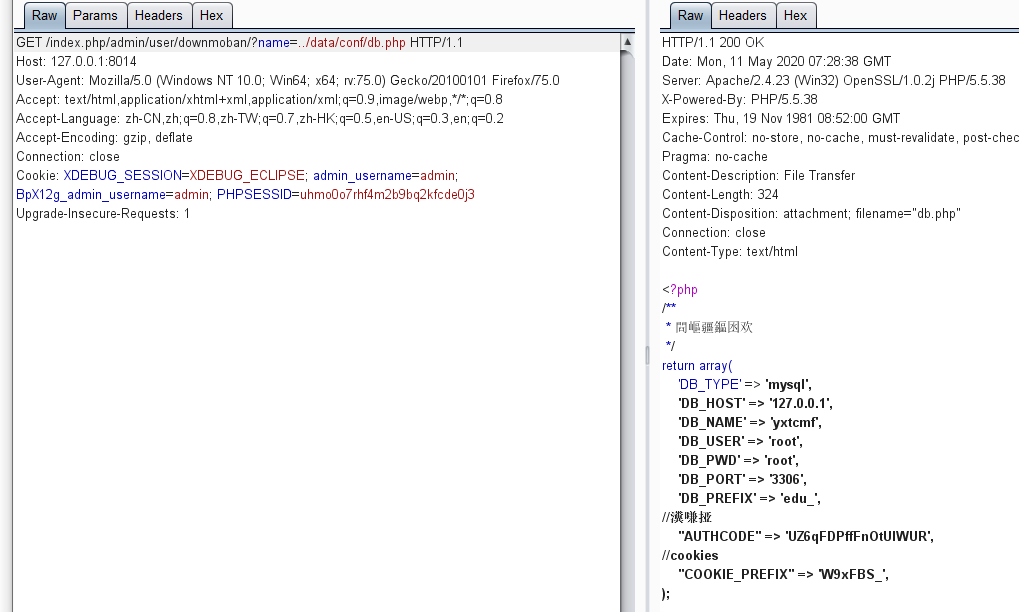Click the Date: Mon, 11 May 2020 line
1019x612 pixels.
click(x=777, y=62)
